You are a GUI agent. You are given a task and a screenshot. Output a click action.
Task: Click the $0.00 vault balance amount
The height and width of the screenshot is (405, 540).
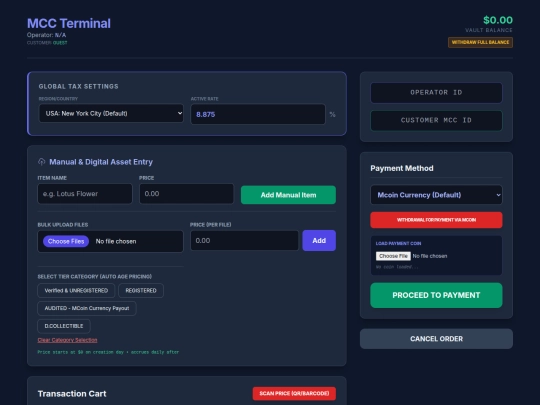coord(498,20)
